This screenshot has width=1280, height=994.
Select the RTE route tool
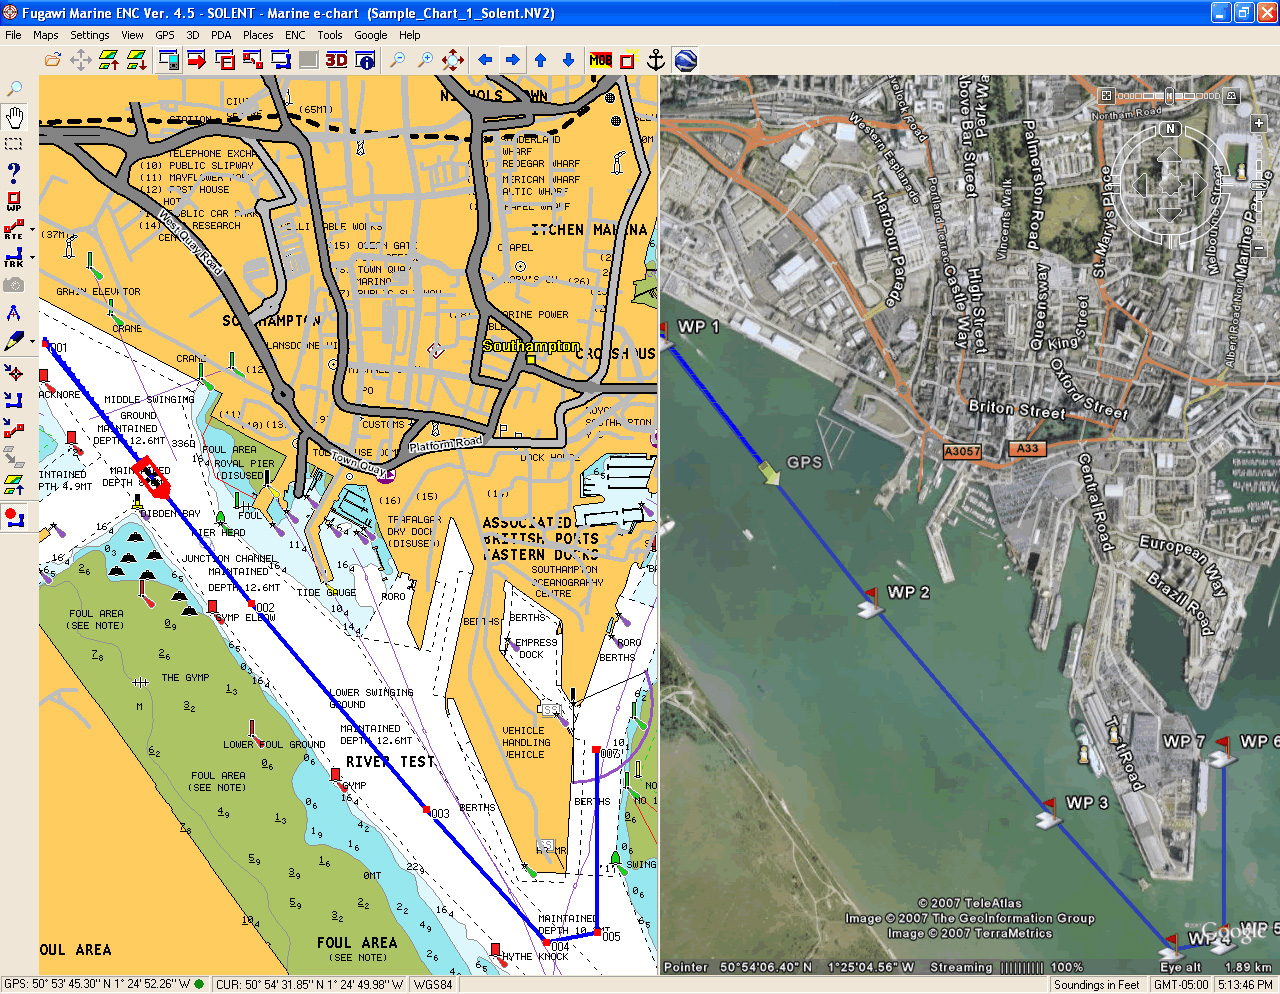pos(13,229)
